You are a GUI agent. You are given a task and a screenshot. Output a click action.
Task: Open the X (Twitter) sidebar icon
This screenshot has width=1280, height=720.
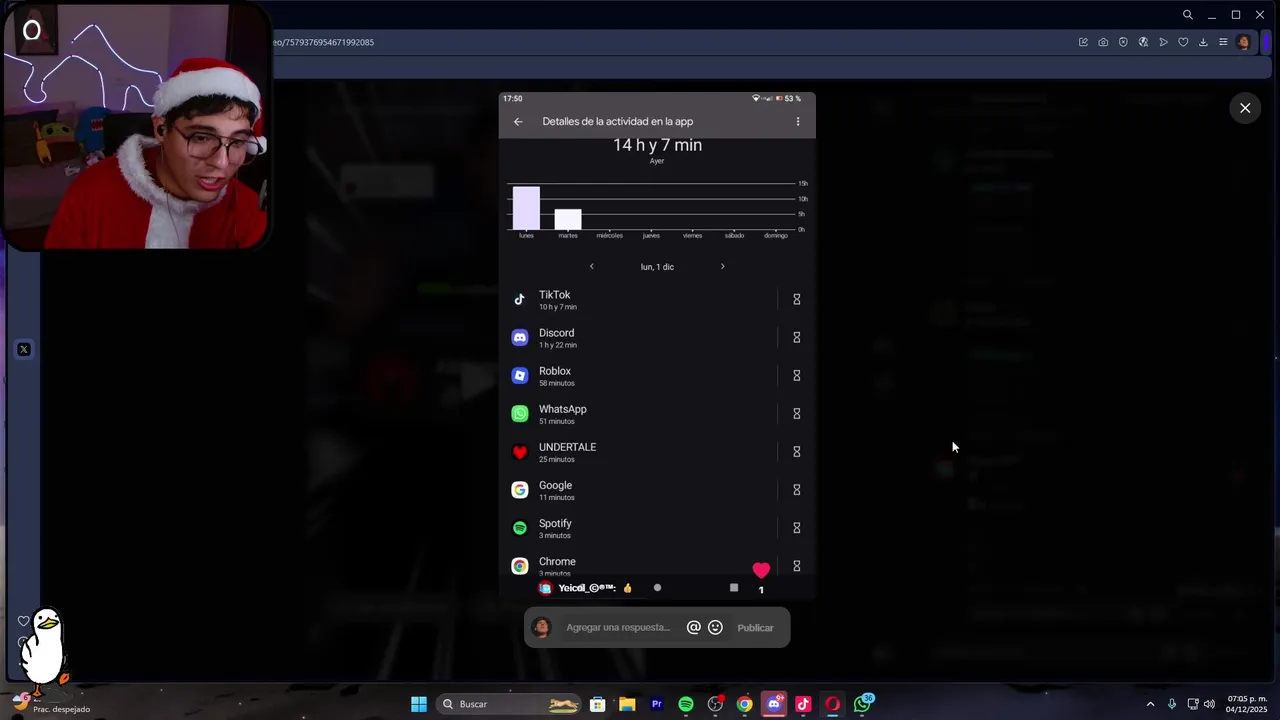pyautogui.click(x=24, y=349)
